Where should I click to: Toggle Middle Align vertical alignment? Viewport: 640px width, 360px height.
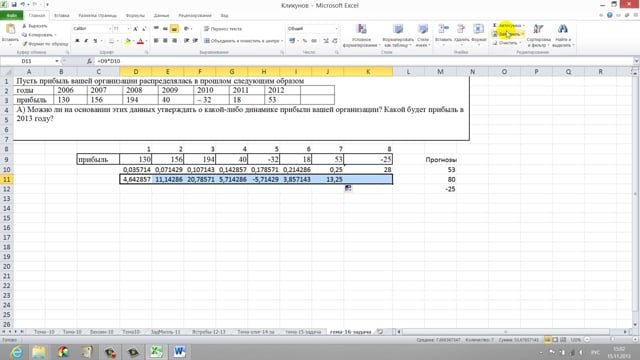165,29
